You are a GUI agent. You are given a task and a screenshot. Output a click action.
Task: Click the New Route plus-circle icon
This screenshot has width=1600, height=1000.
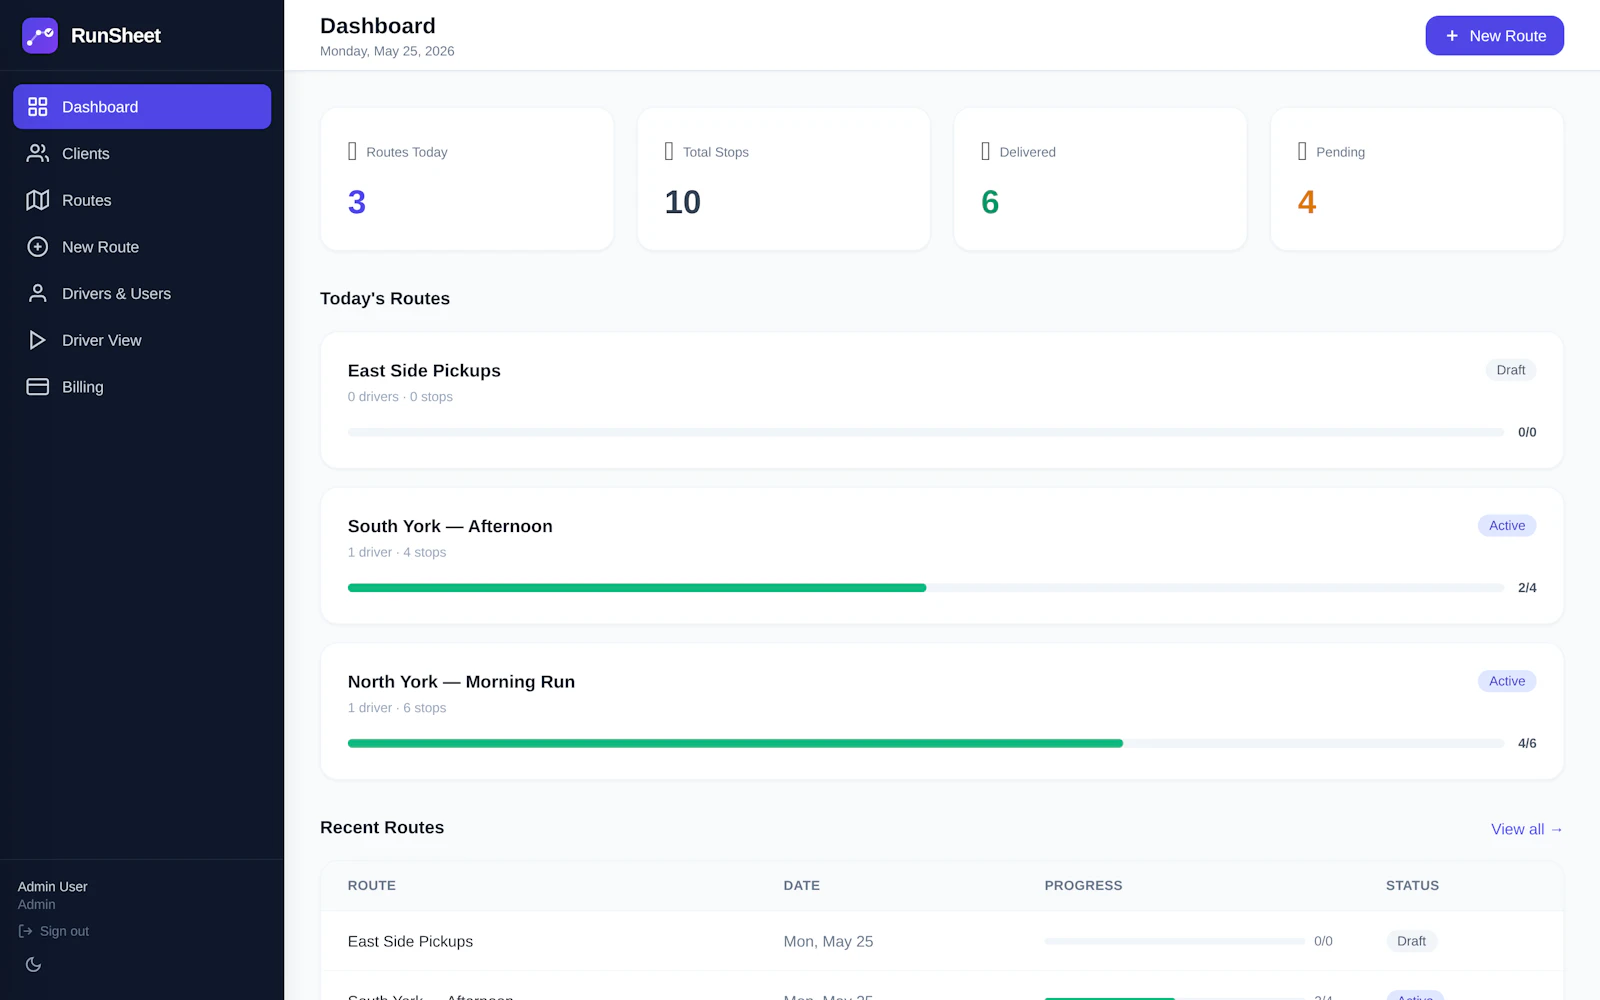pos(38,247)
